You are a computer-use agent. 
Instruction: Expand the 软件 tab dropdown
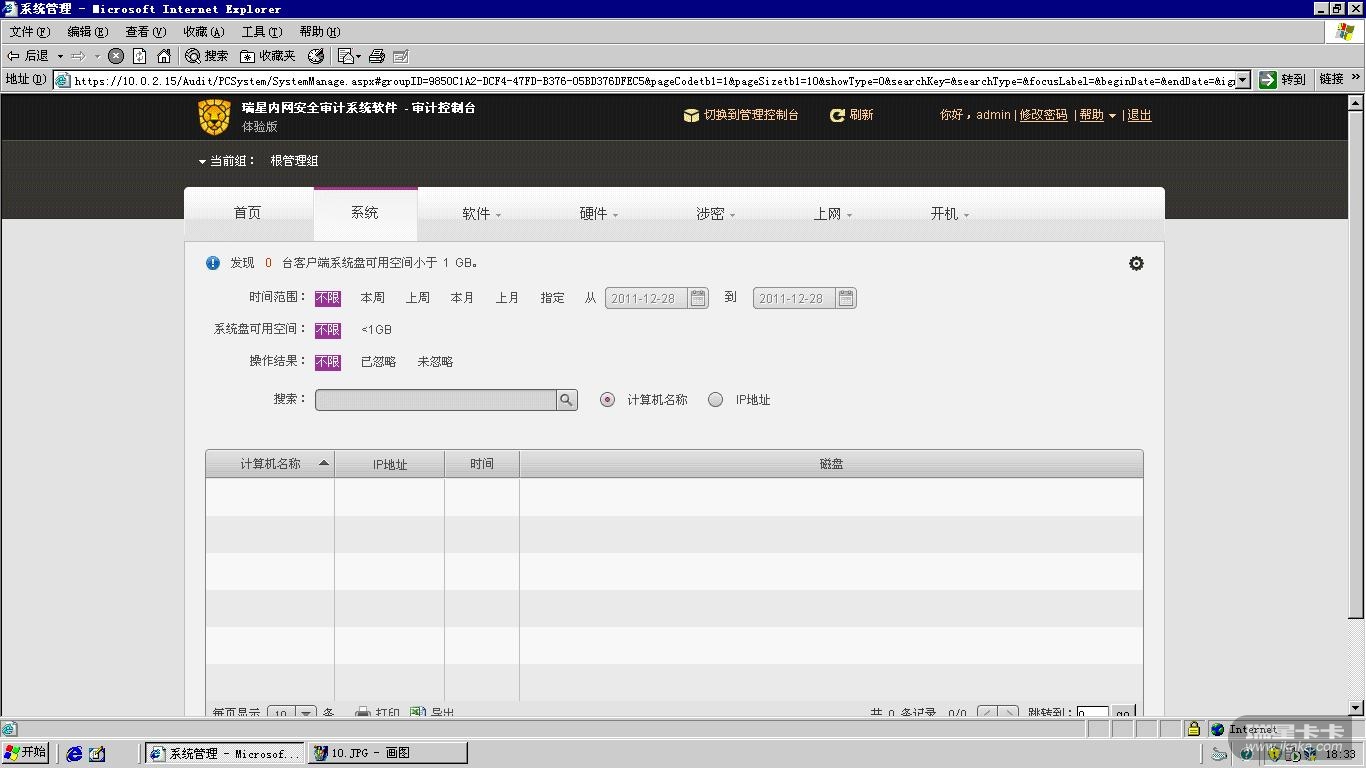(481, 214)
